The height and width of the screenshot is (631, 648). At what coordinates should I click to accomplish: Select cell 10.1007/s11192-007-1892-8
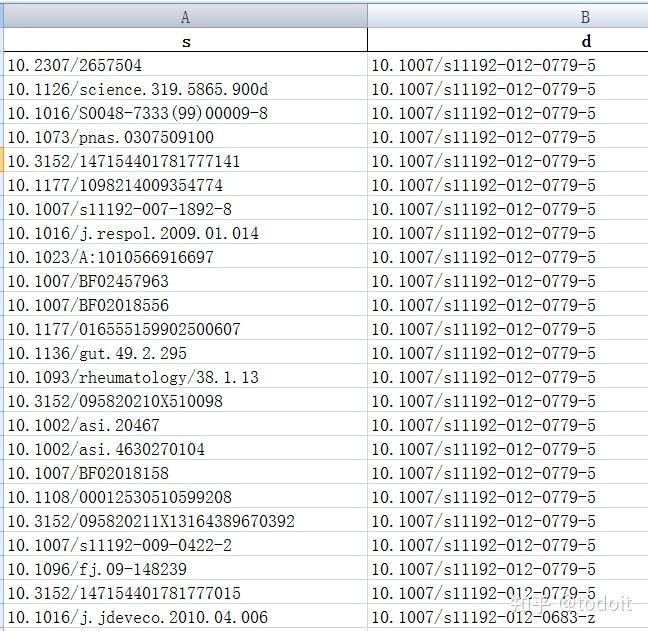coord(185,208)
